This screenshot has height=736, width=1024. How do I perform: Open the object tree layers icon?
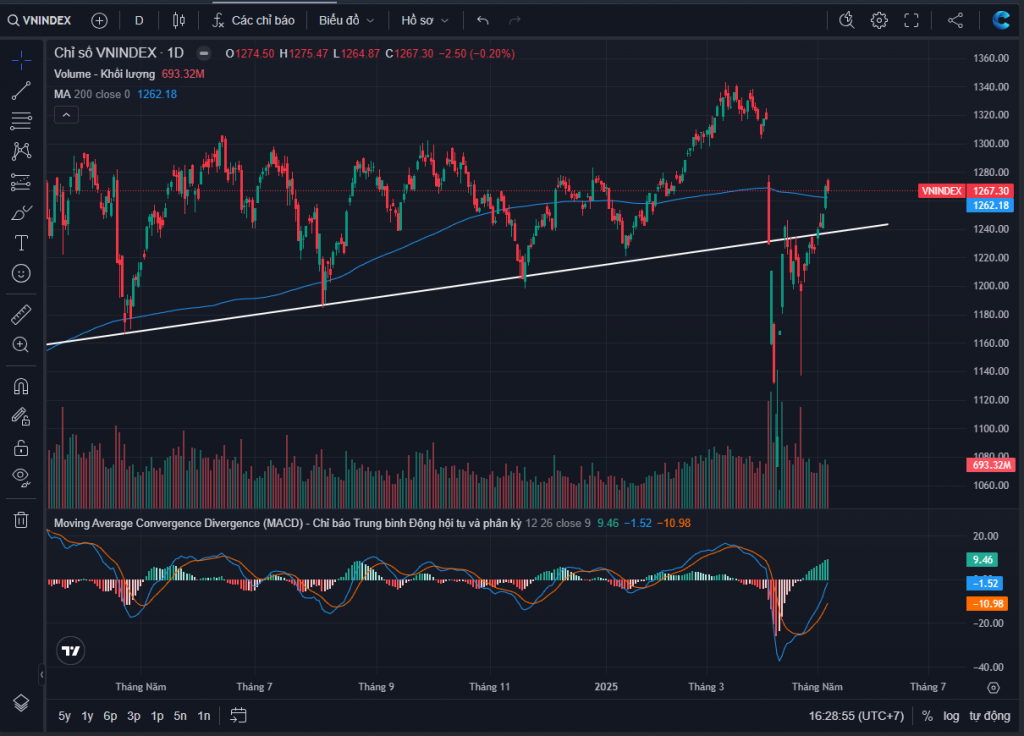pyautogui.click(x=21, y=703)
